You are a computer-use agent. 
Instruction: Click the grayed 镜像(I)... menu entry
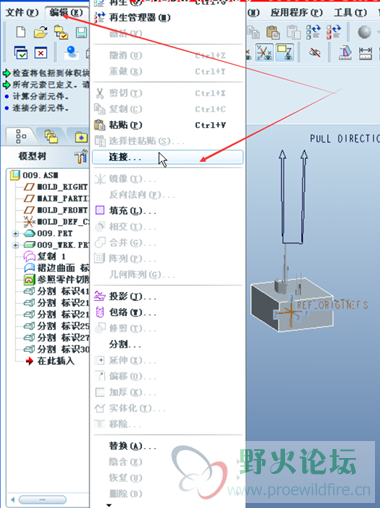pyautogui.click(x=168, y=179)
